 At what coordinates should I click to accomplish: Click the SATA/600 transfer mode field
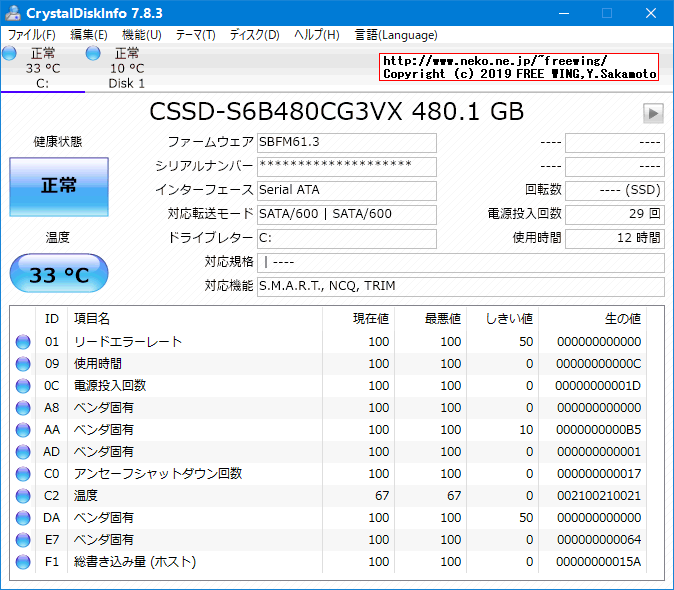[347, 215]
